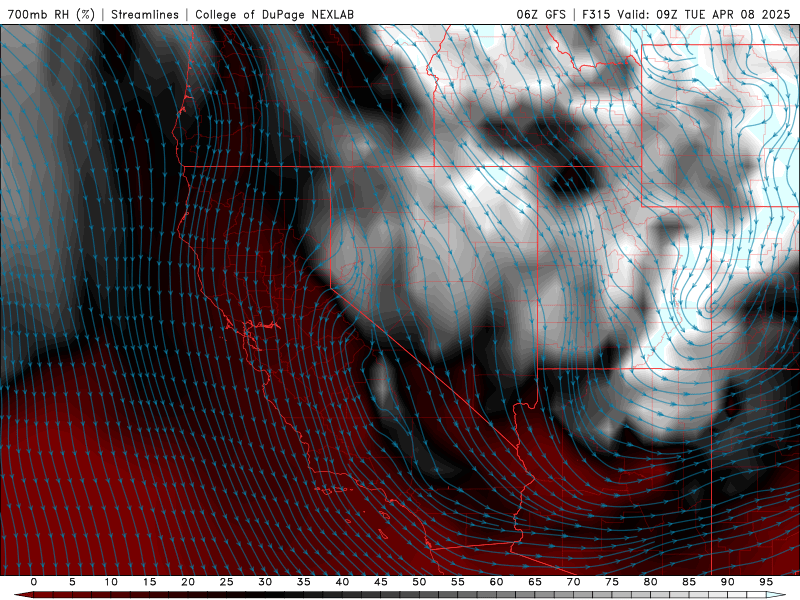The height and width of the screenshot is (600, 800).
Task: Click the '75' value on color scale
Action: 612,582
